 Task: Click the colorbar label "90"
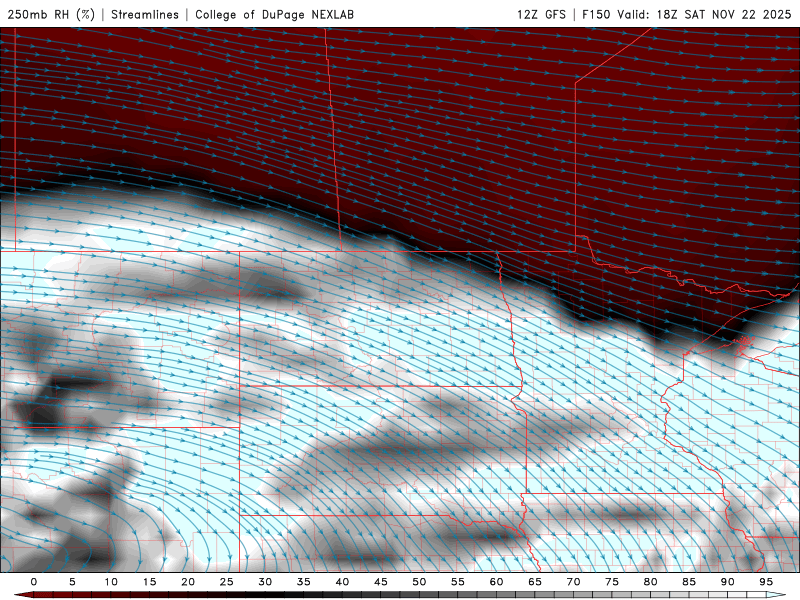[727, 582]
